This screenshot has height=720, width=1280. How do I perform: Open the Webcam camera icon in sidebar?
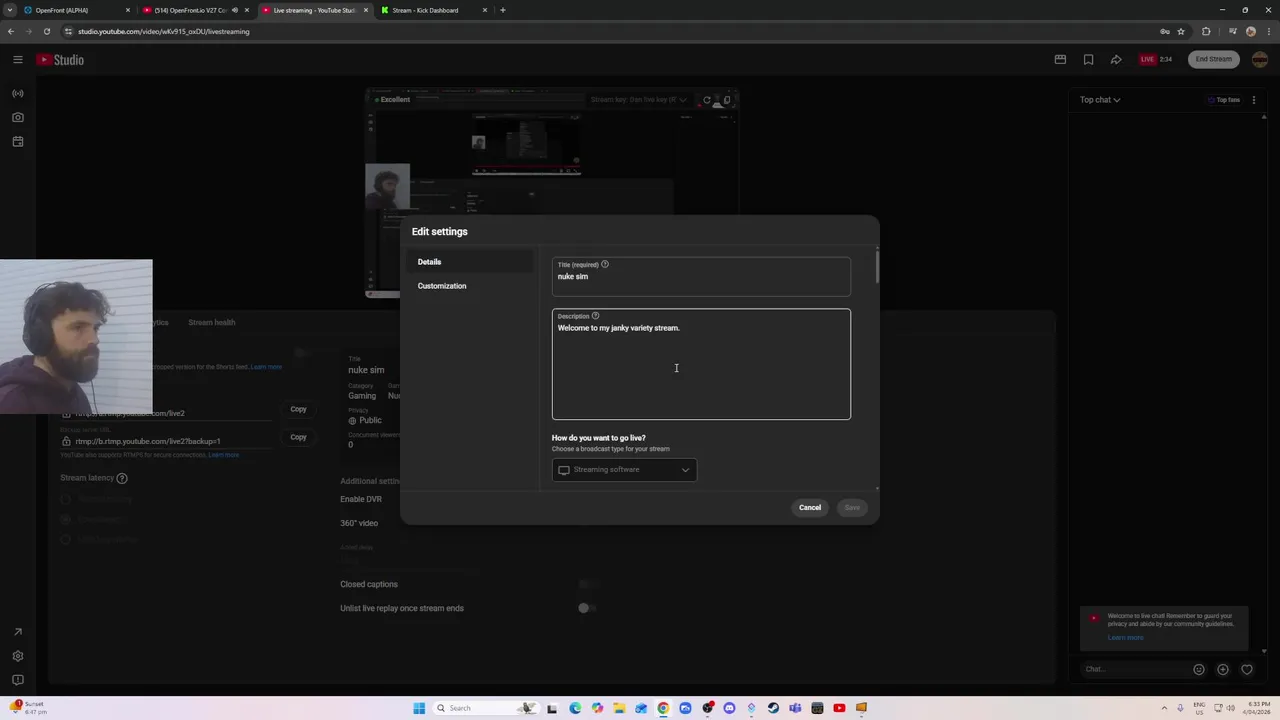[x=18, y=117]
